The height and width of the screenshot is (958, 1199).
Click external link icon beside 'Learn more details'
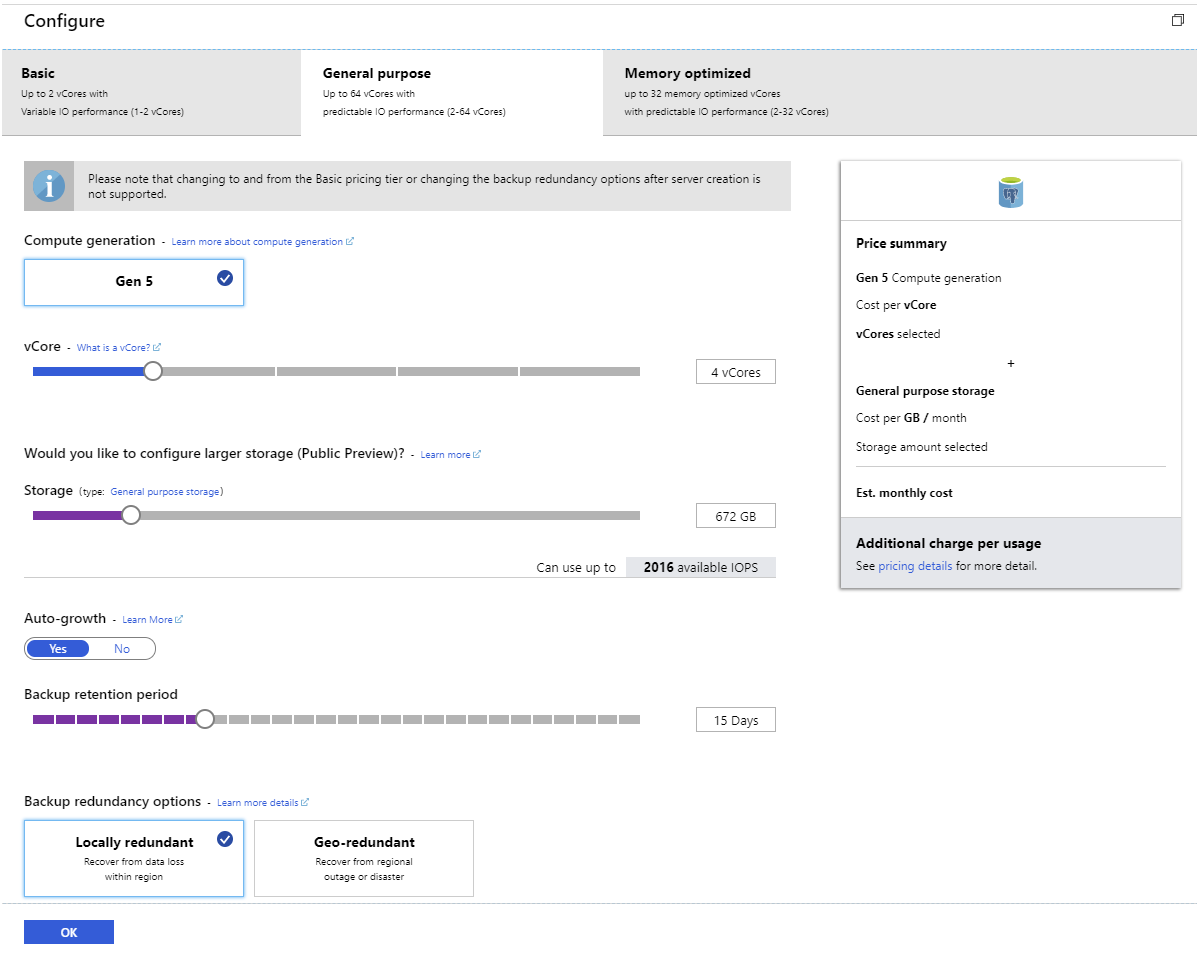point(305,803)
